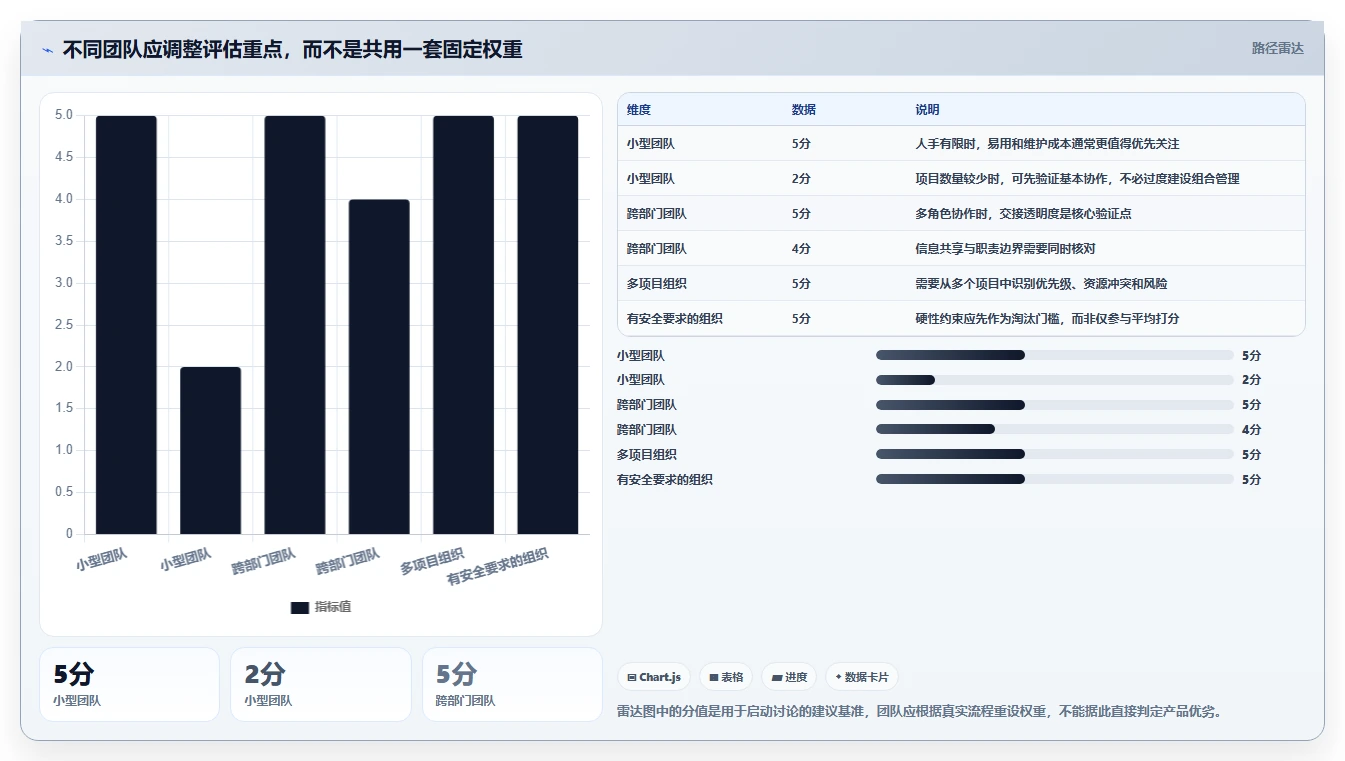
Task: Click the 说明 column header
Action: coord(927,110)
